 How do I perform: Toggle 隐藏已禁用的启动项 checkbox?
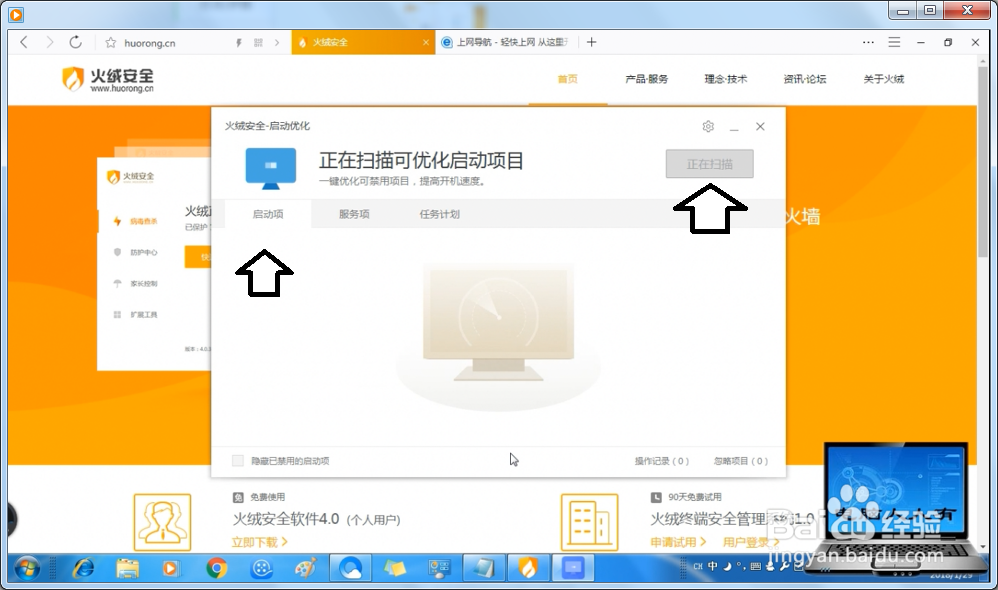pyautogui.click(x=237, y=461)
